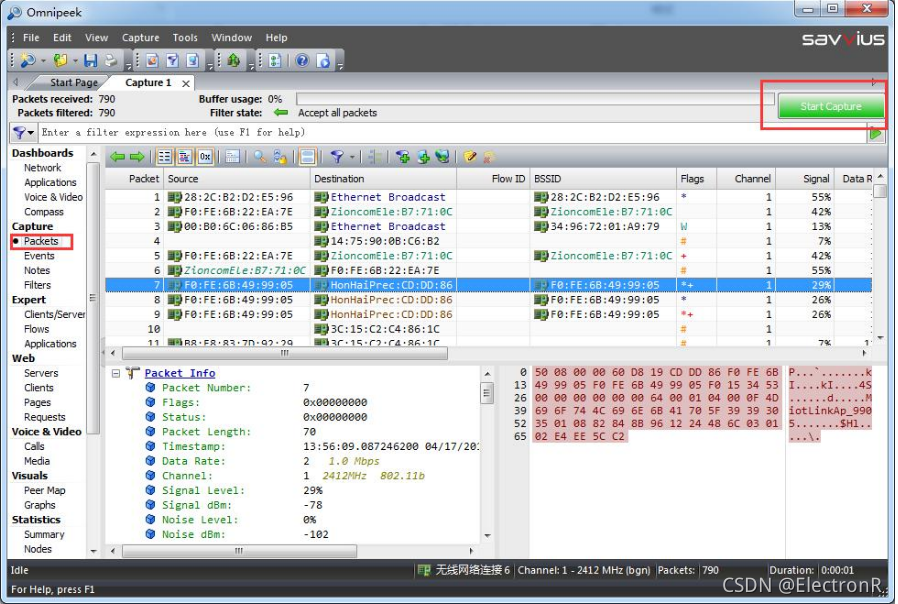Click the Print icon in top toolbar
Screen dimensions: 898x604
click(x=111, y=60)
